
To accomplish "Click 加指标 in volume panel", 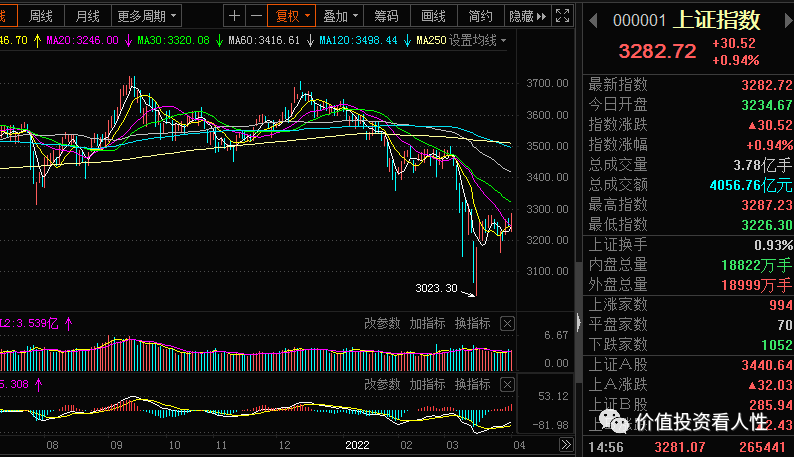I will pyautogui.click(x=427, y=323).
